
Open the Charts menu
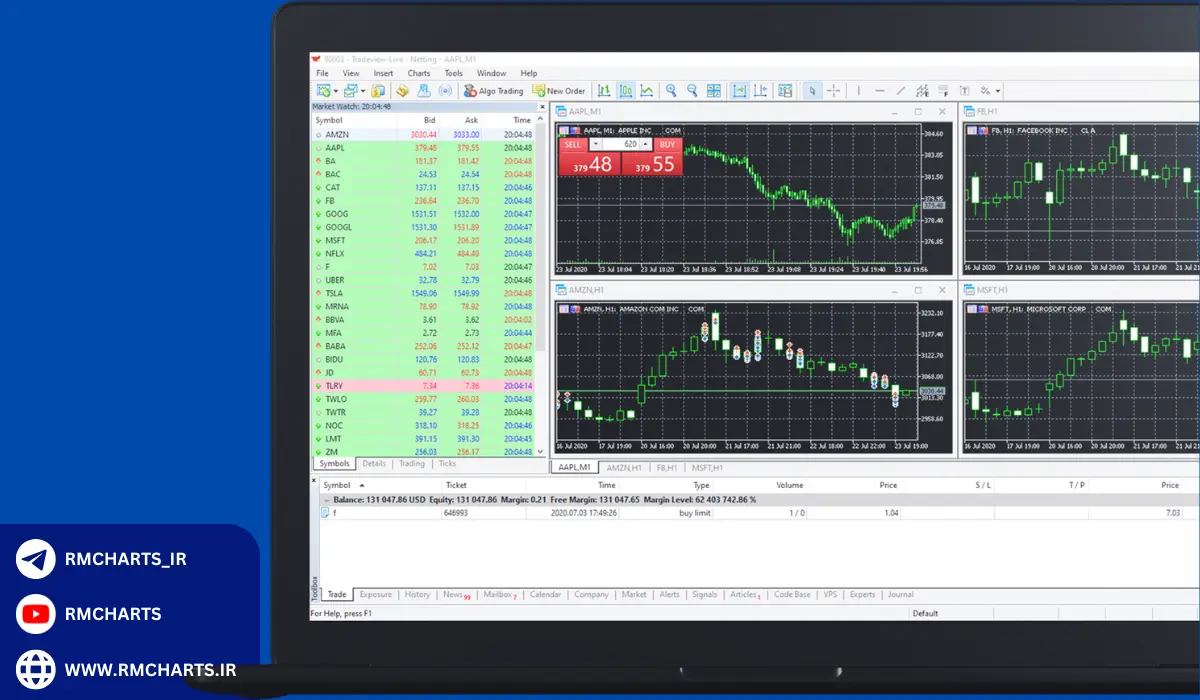[419, 73]
